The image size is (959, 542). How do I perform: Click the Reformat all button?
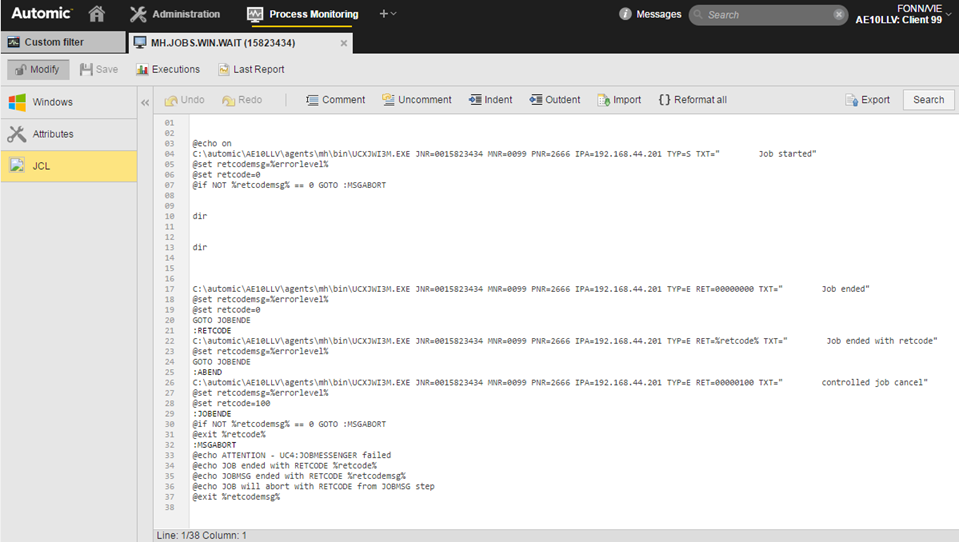coord(692,100)
